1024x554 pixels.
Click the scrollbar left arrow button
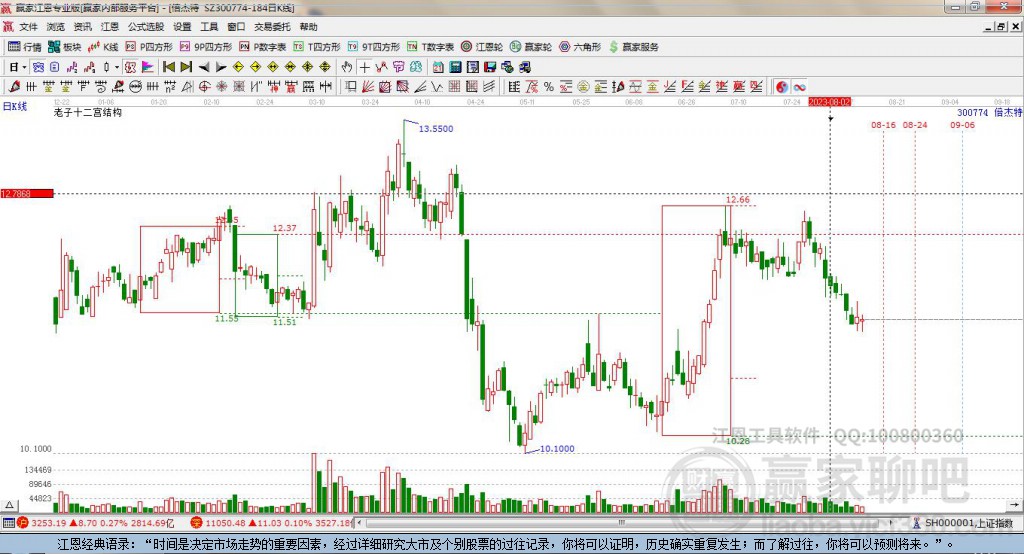[359, 523]
